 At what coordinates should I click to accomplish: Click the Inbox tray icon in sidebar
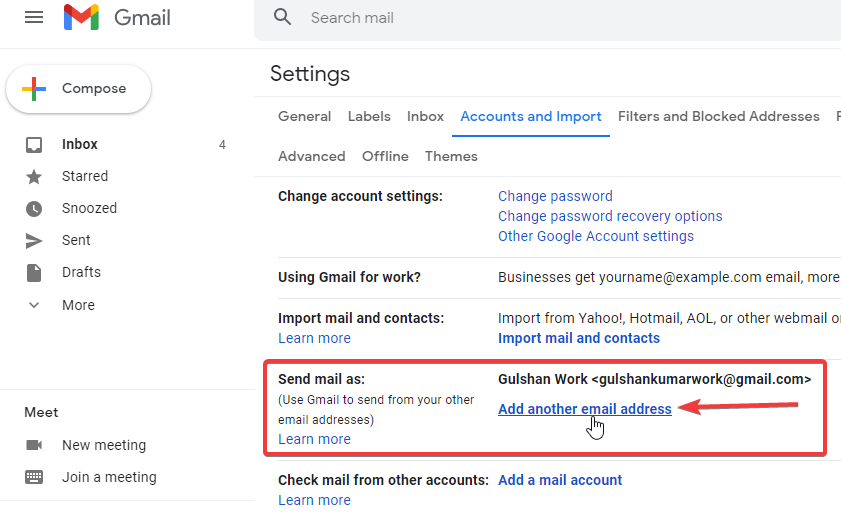pyautogui.click(x=34, y=144)
